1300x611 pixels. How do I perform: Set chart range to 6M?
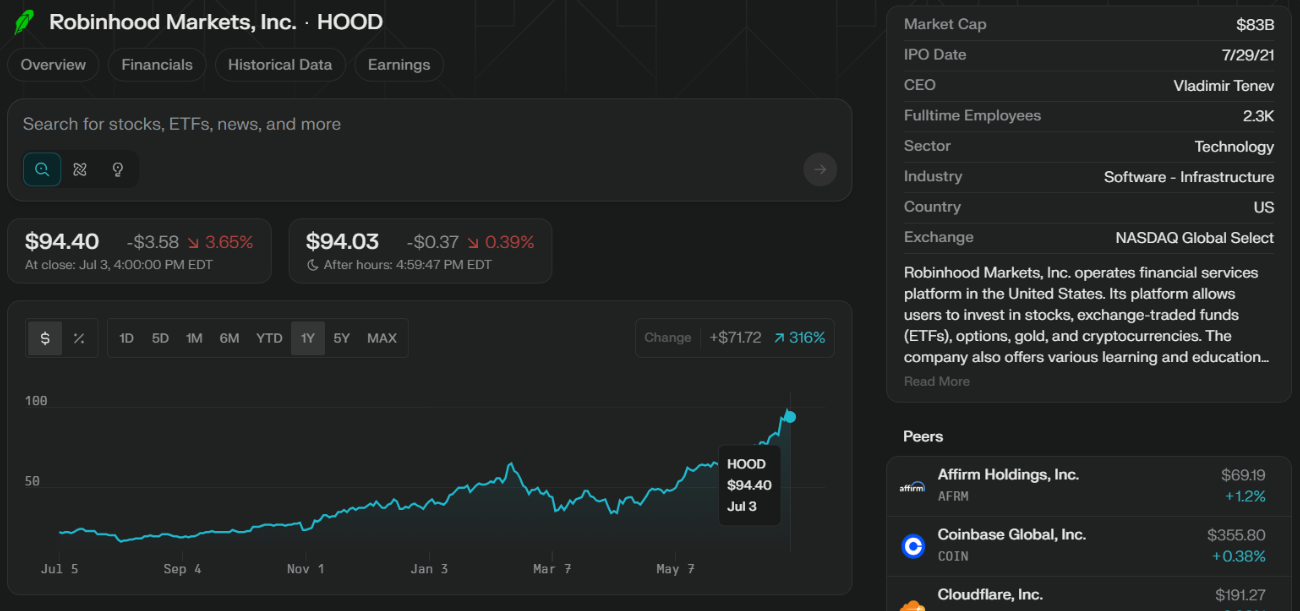click(x=229, y=338)
